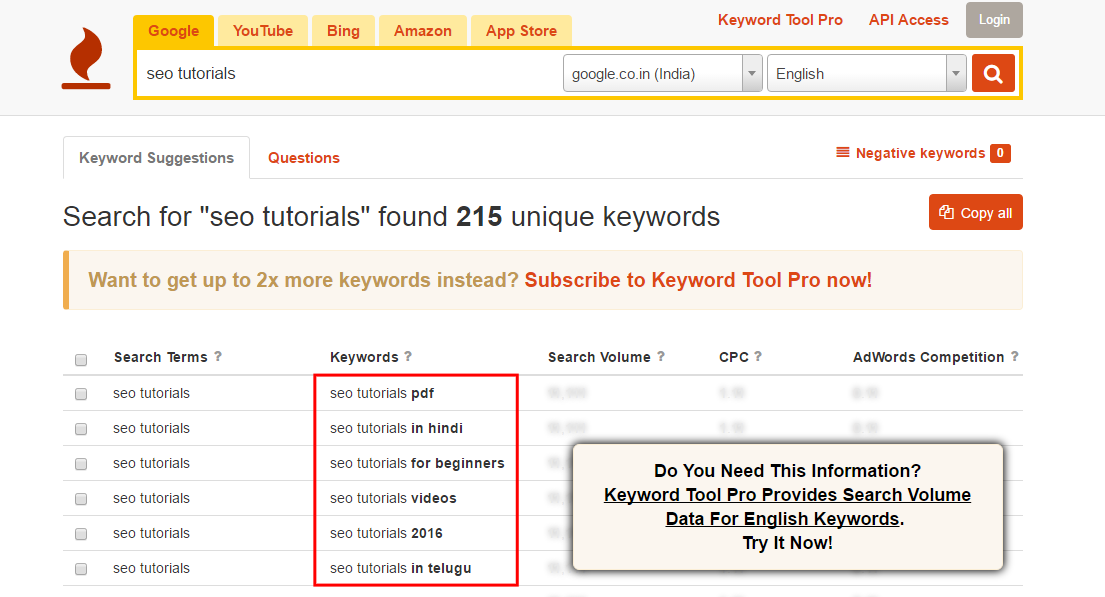
Task: Check the box for seo tutorials for beginners row
Action: click(x=81, y=464)
